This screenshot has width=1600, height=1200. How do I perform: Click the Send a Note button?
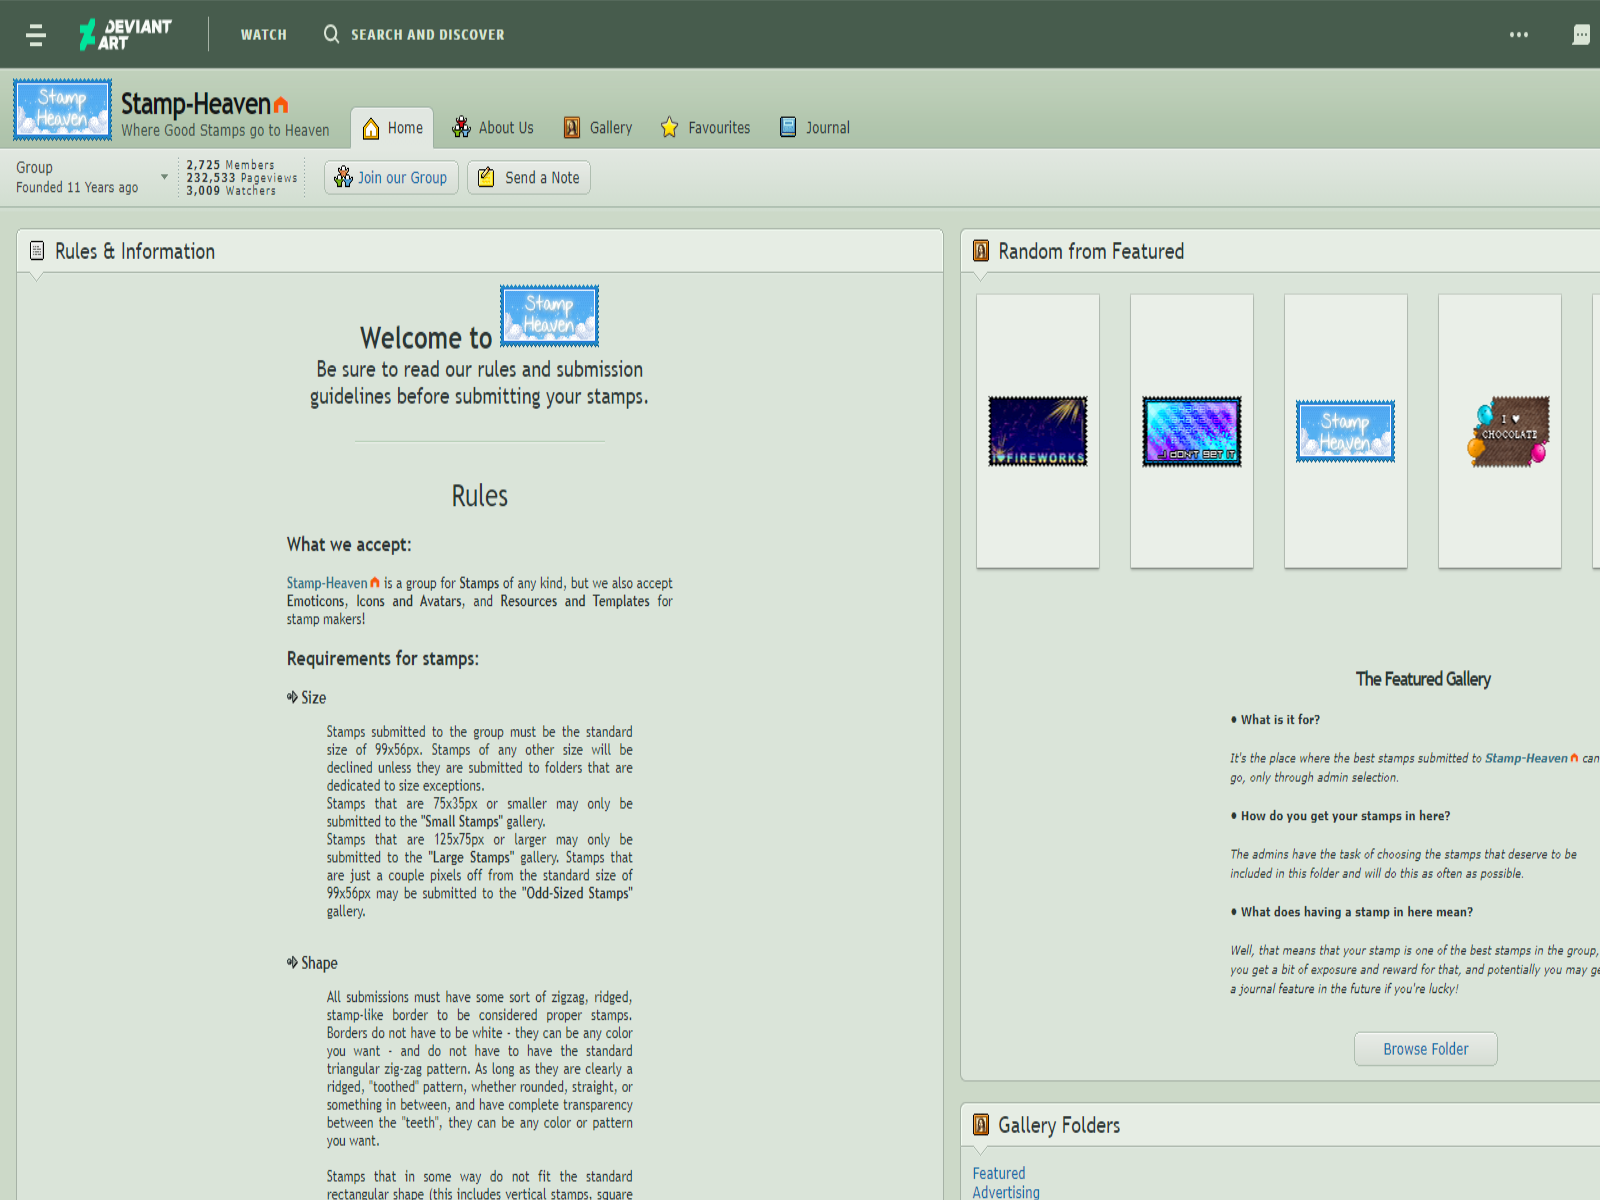(x=529, y=178)
